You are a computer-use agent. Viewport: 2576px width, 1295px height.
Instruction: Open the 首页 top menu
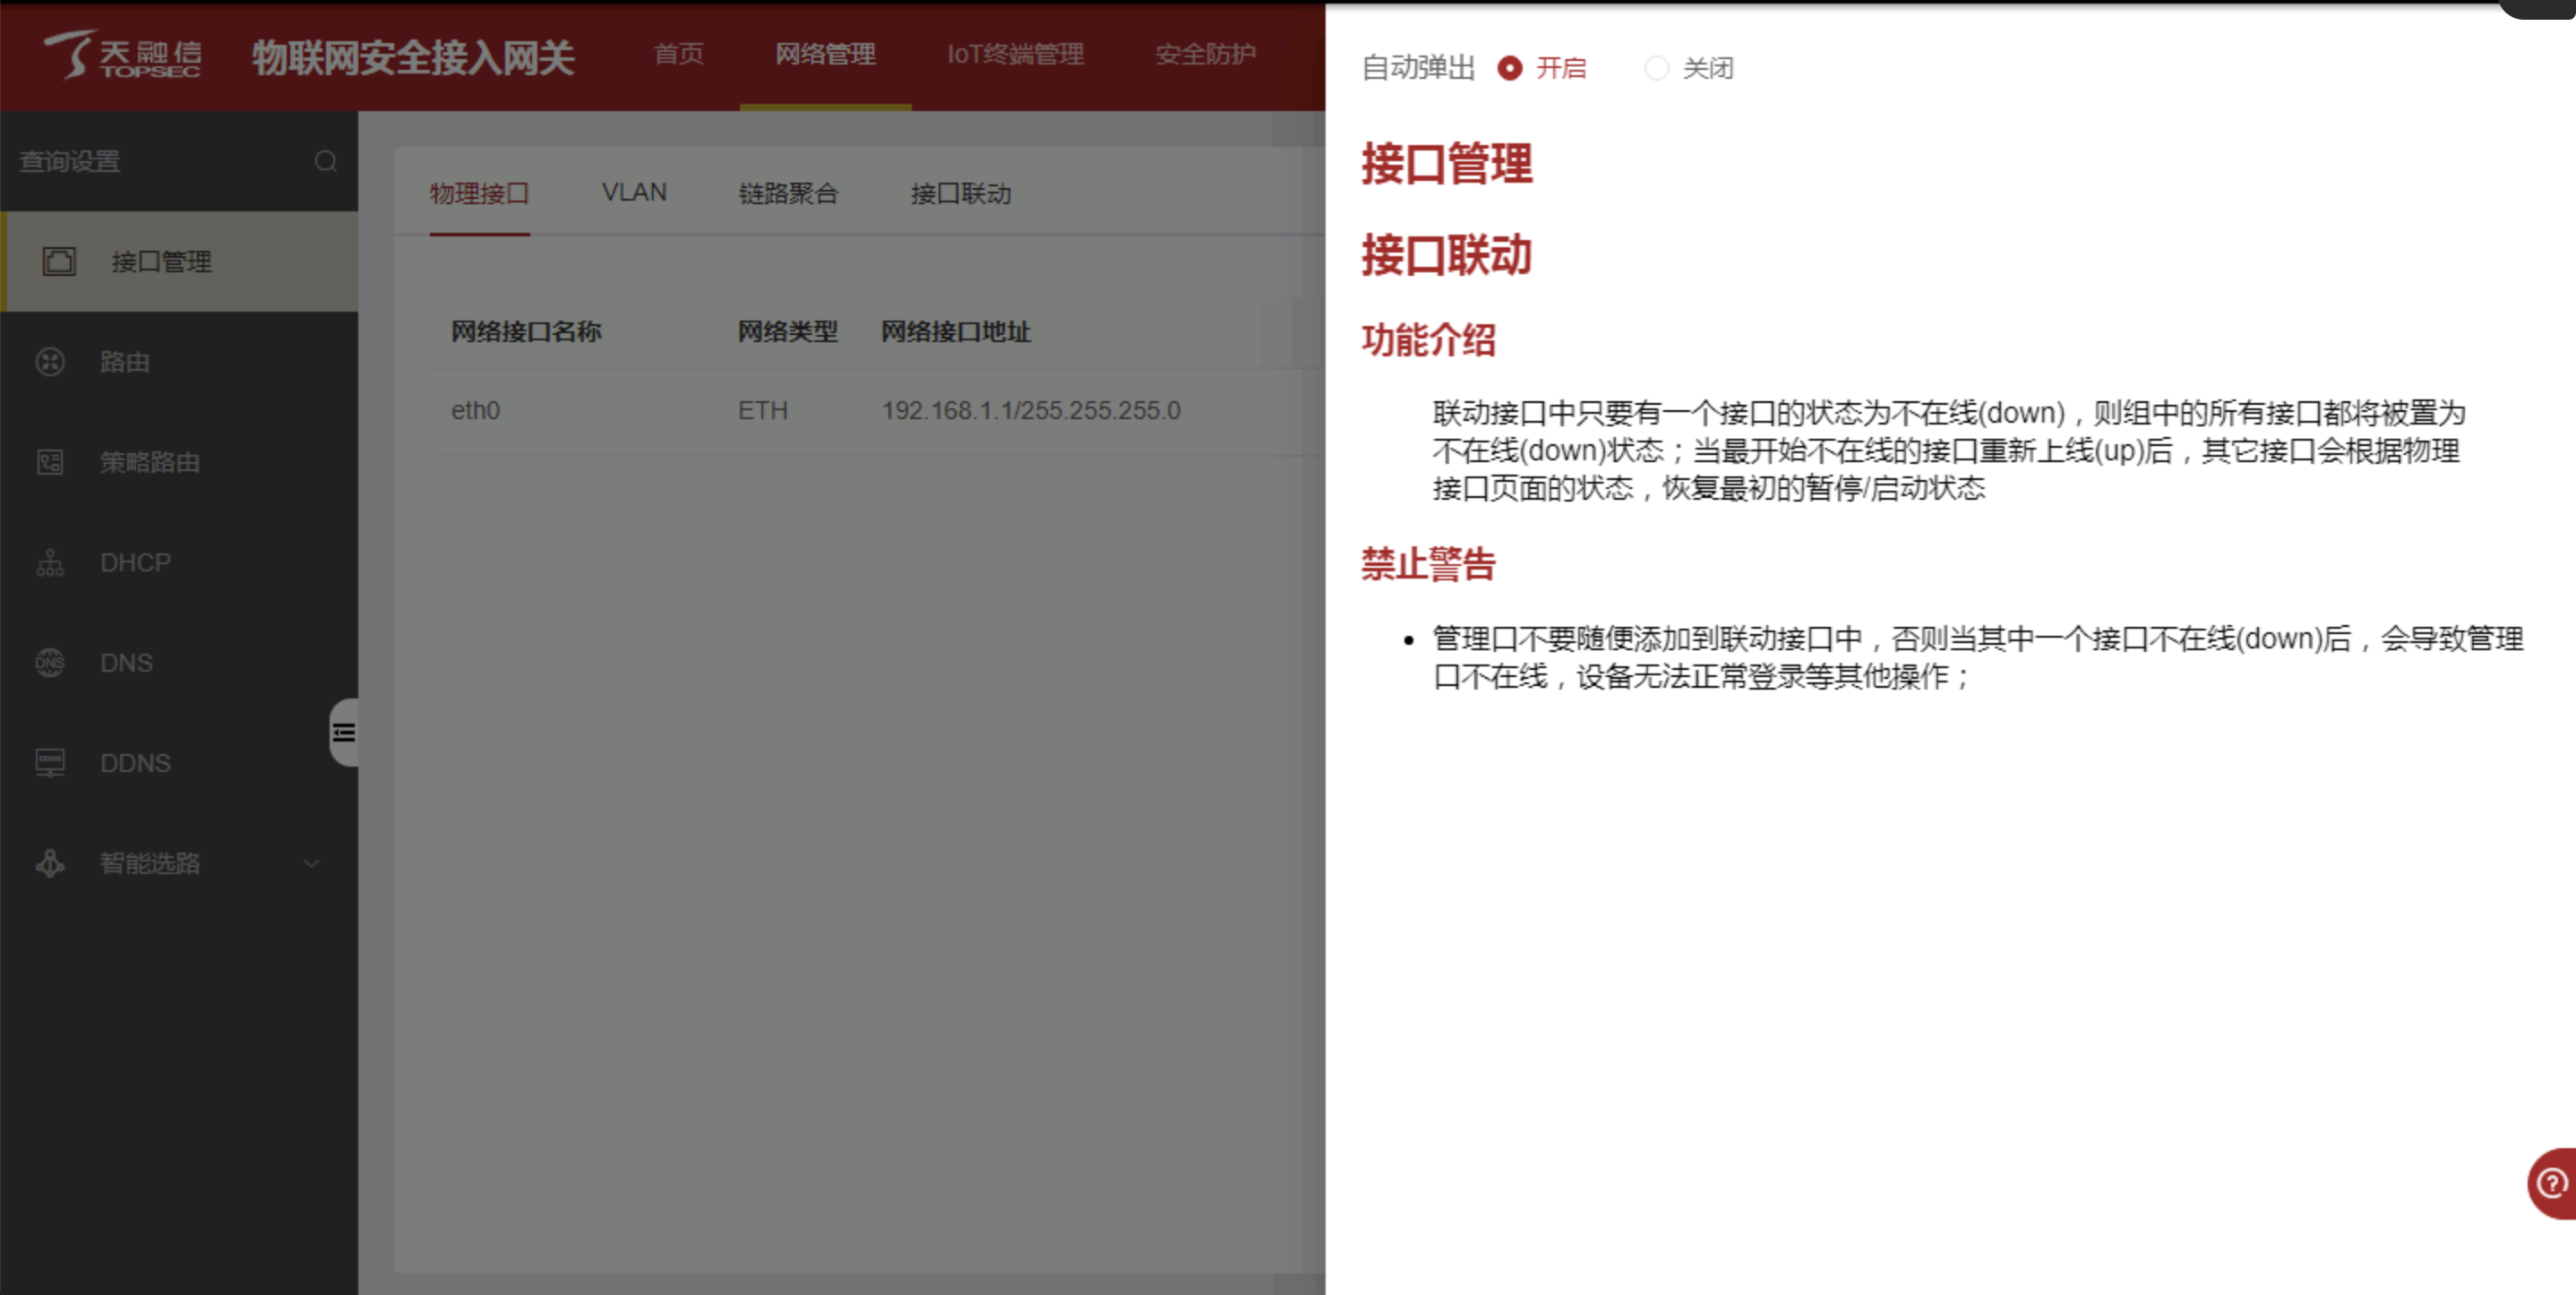pos(679,54)
